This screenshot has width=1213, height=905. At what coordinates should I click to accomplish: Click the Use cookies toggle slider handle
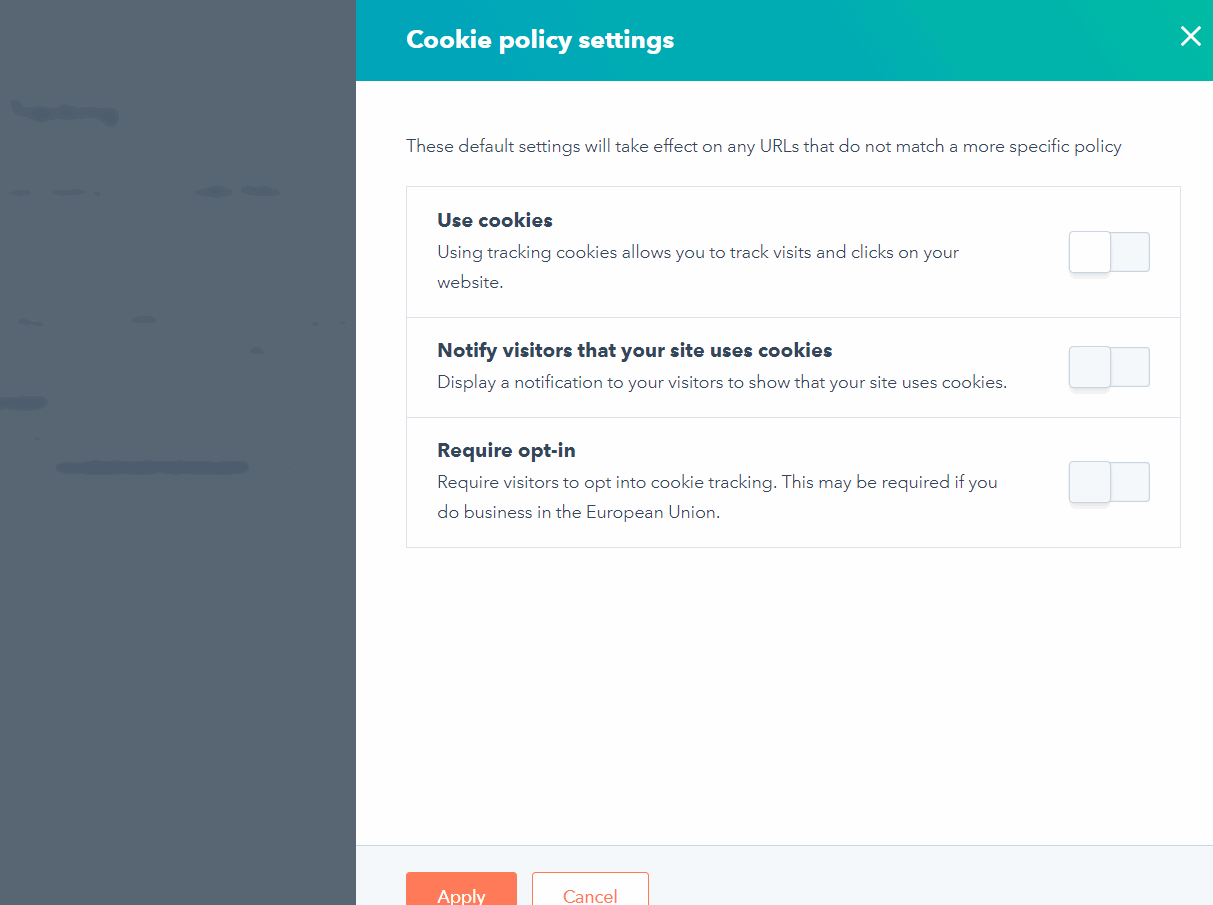(1089, 252)
